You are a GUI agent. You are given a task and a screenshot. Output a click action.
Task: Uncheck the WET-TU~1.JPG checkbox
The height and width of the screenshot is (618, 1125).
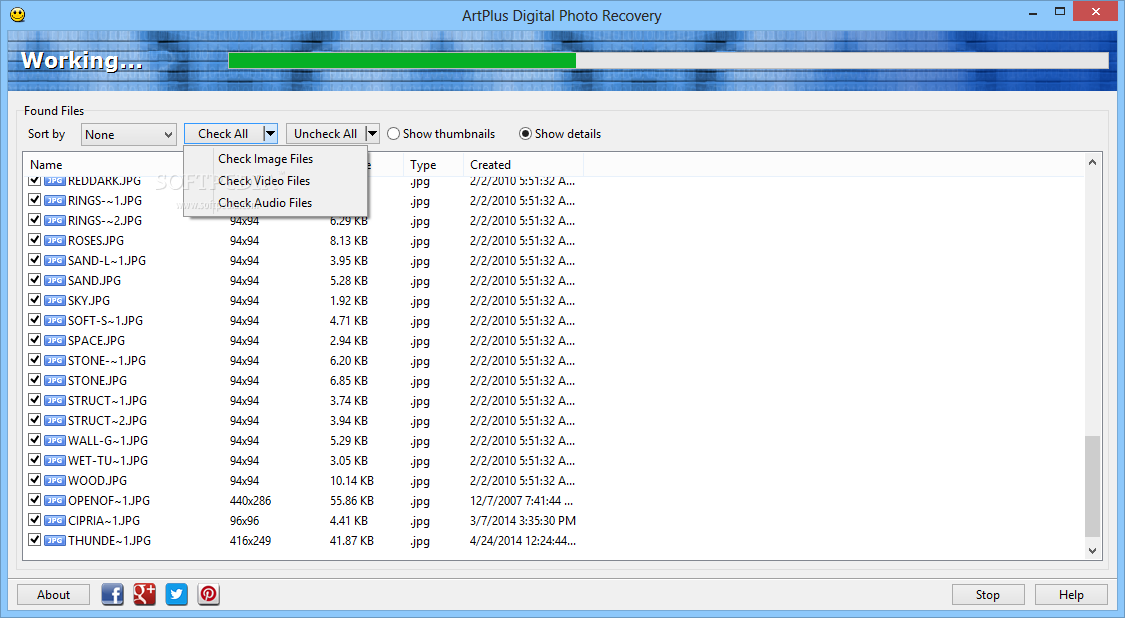(34, 460)
